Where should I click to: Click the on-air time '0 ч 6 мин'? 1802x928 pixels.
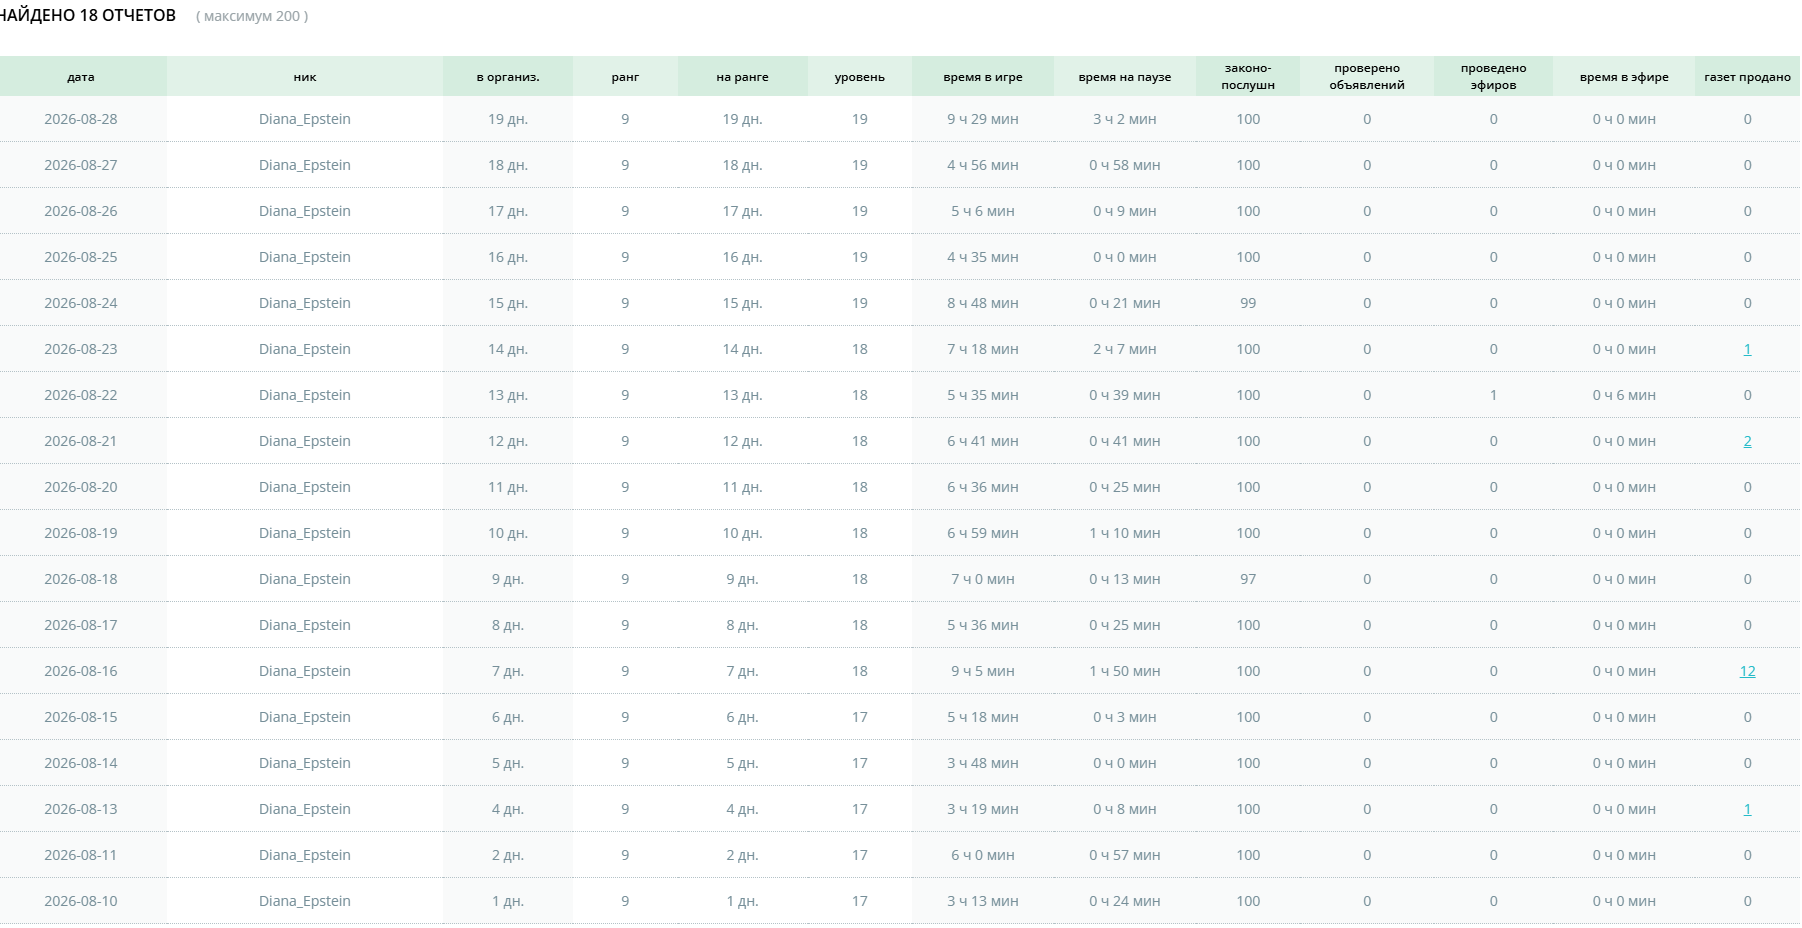pyautogui.click(x=1624, y=395)
